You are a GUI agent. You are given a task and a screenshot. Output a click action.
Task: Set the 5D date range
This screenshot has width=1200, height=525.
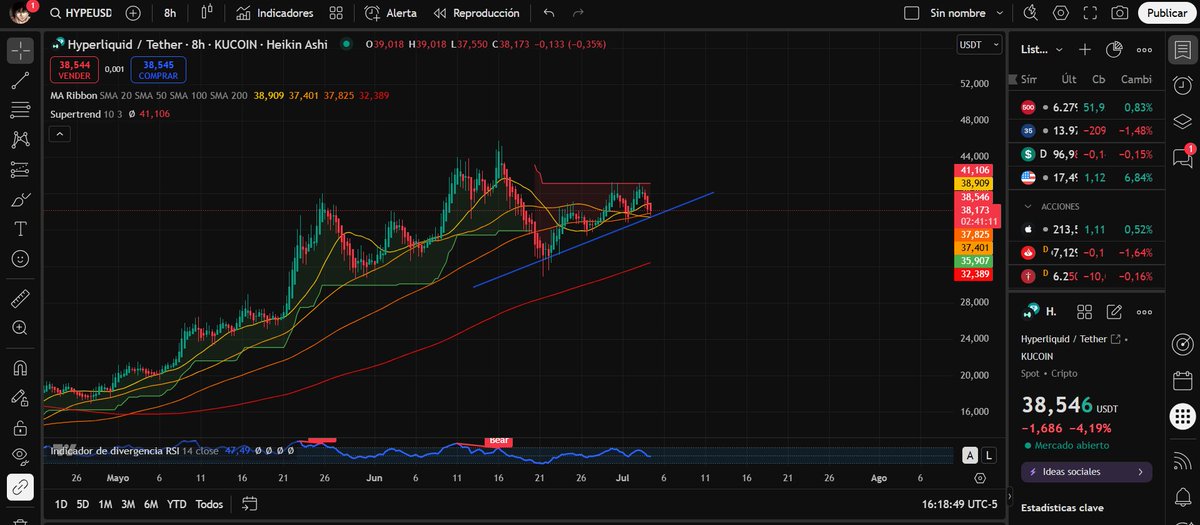point(84,504)
